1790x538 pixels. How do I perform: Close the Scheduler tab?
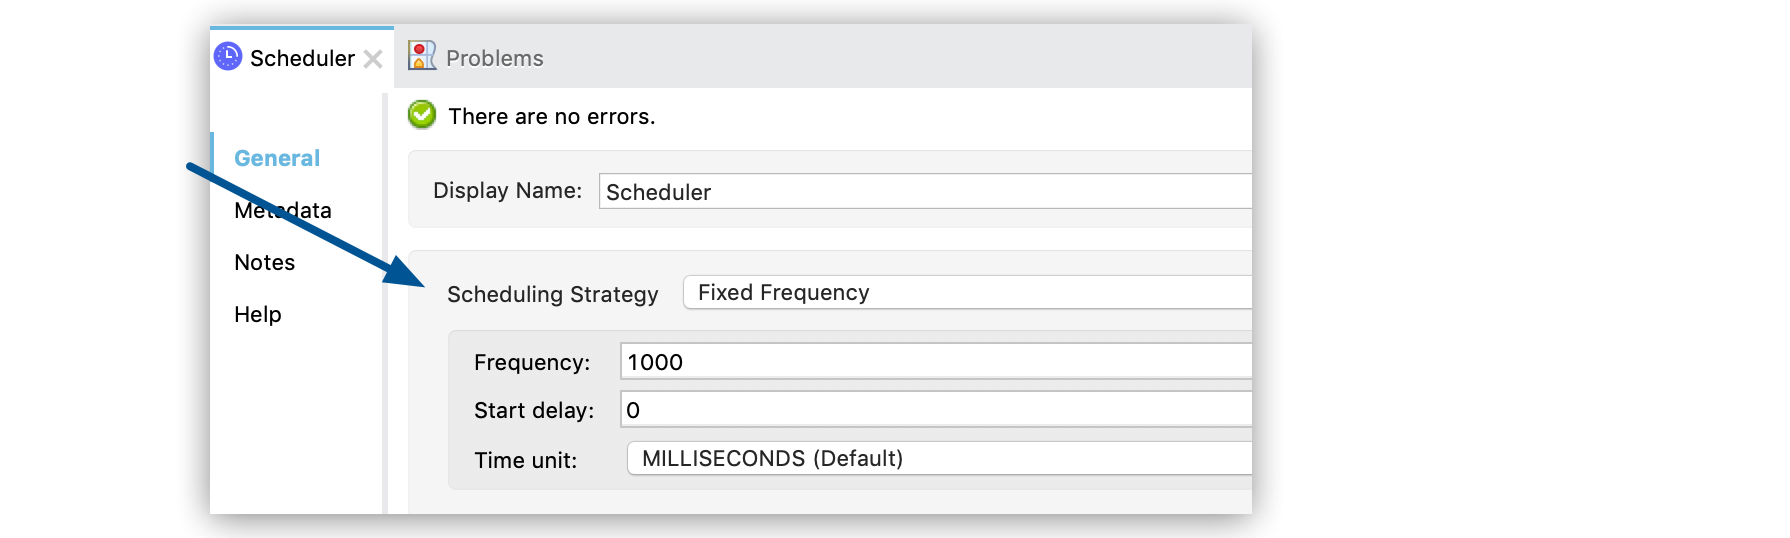pos(373,59)
